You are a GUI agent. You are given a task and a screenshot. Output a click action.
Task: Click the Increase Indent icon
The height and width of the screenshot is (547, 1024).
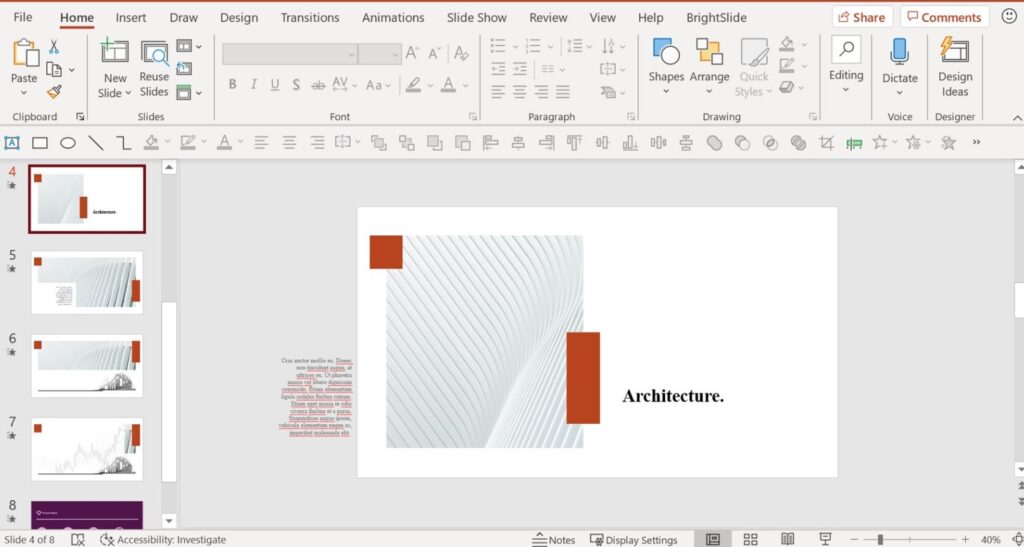[519, 69]
